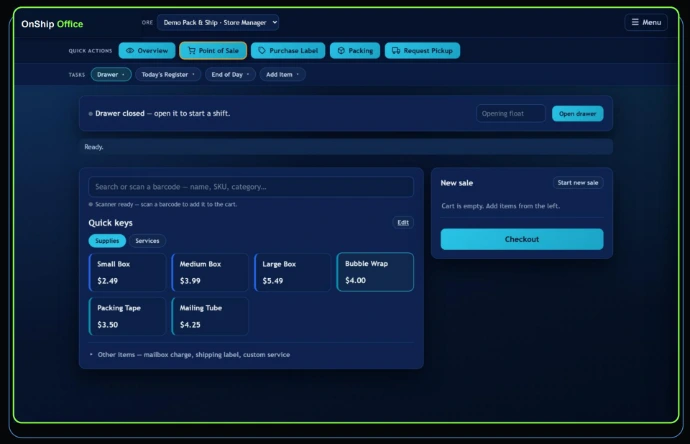
Task: Click the tag icon on Purchase Label
Action: tap(262, 51)
